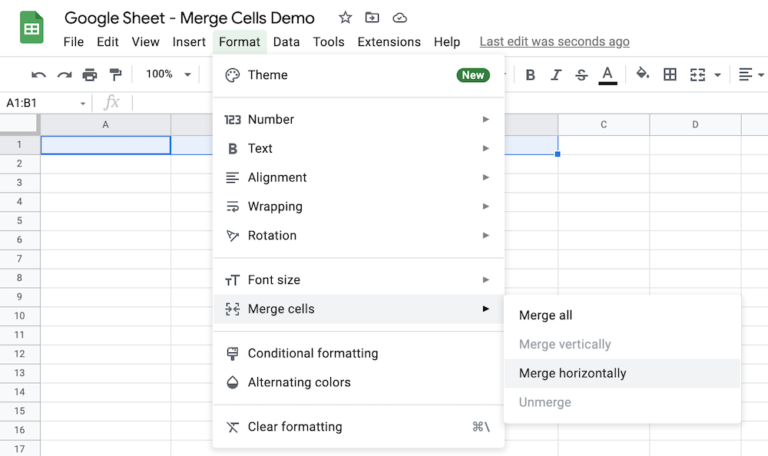This screenshot has width=768, height=456.
Task: Open merge type dropdown arrow in toolbar
Action: pyautogui.click(x=718, y=75)
